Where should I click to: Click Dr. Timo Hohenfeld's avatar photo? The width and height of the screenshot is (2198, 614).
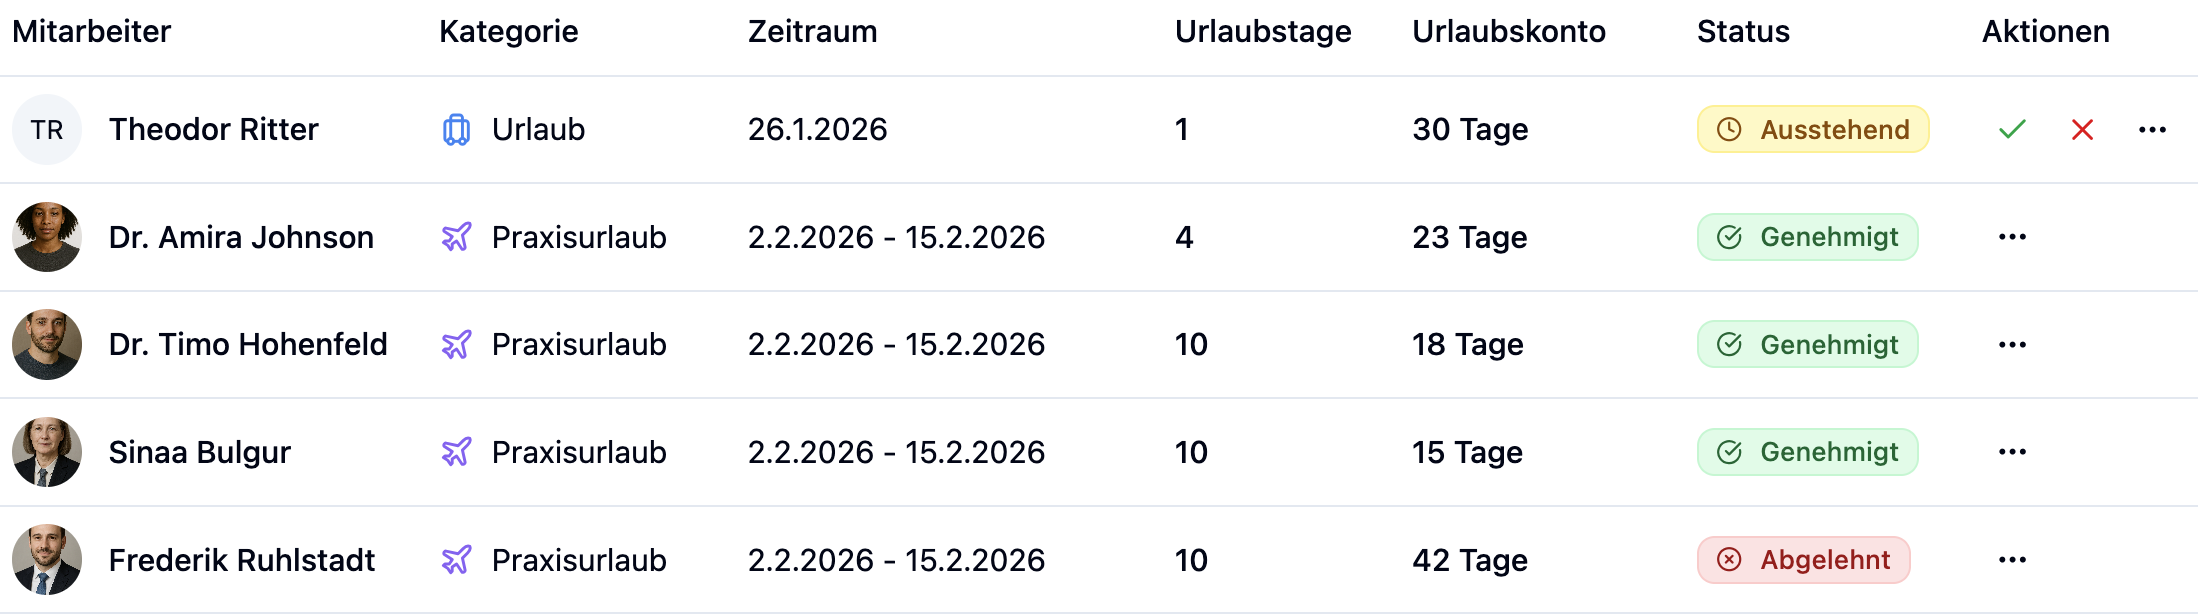[x=47, y=345]
